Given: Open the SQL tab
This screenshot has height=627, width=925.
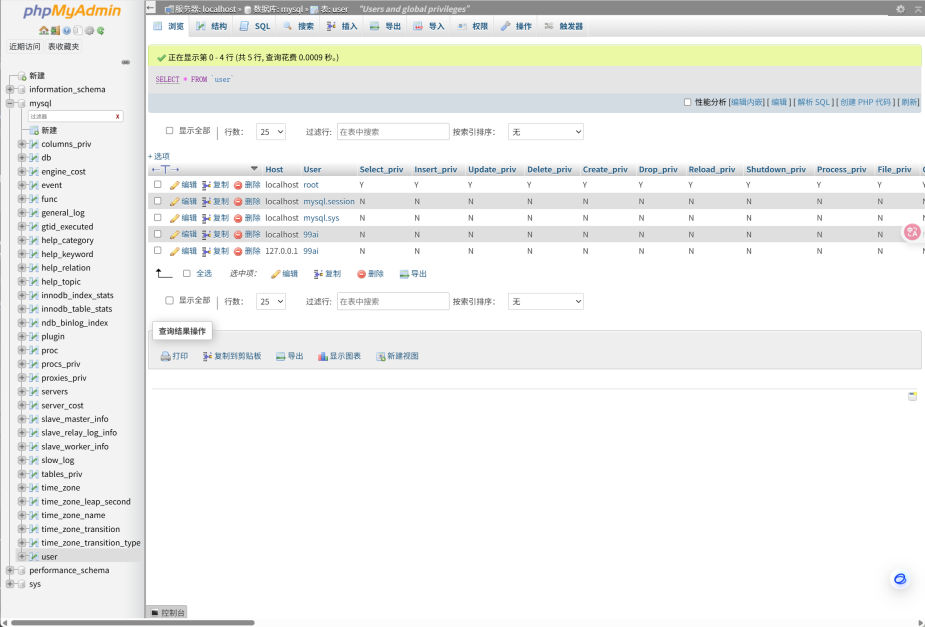Looking at the screenshot, I should click(255, 27).
